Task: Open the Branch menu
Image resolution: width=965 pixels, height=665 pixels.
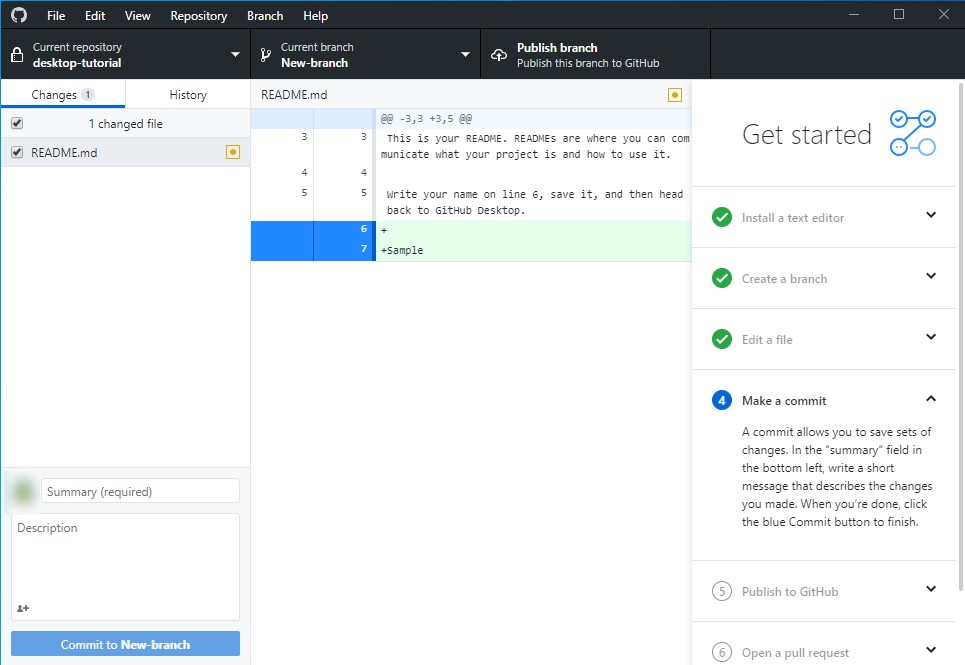Action: (x=264, y=15)
